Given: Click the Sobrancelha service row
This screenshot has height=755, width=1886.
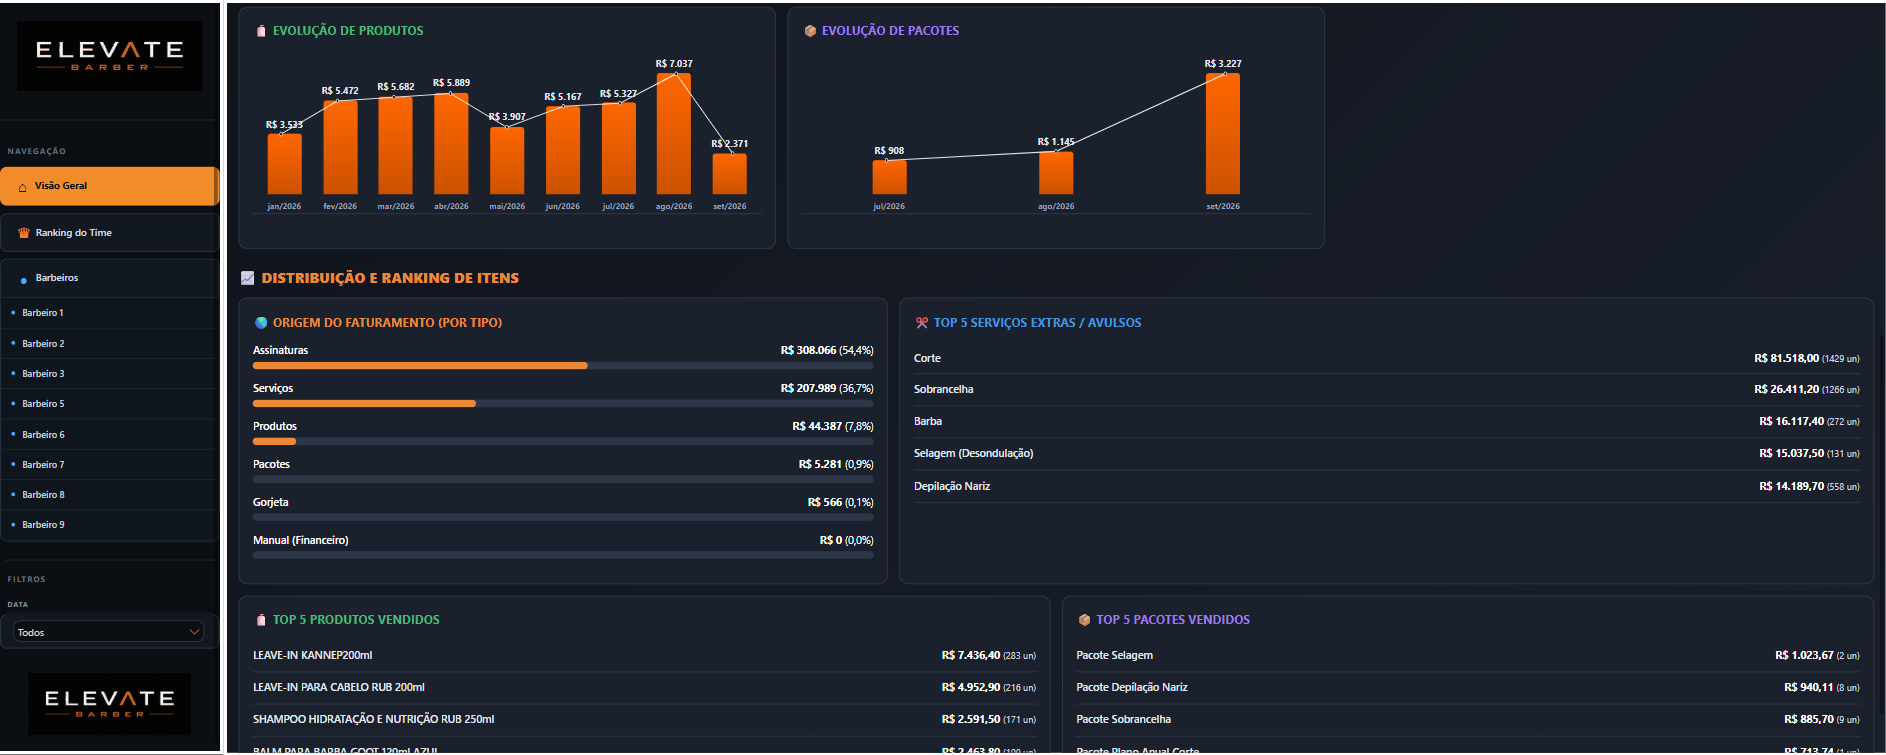Looking at the screenshot, I should coord(1386,390).
